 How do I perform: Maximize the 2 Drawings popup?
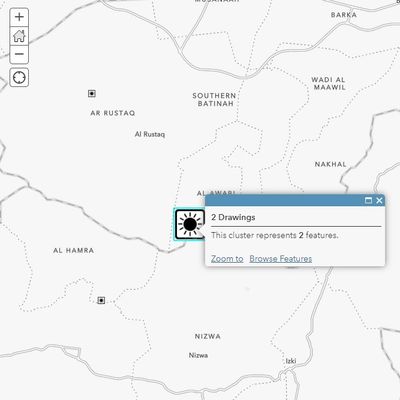click(368, 200)
